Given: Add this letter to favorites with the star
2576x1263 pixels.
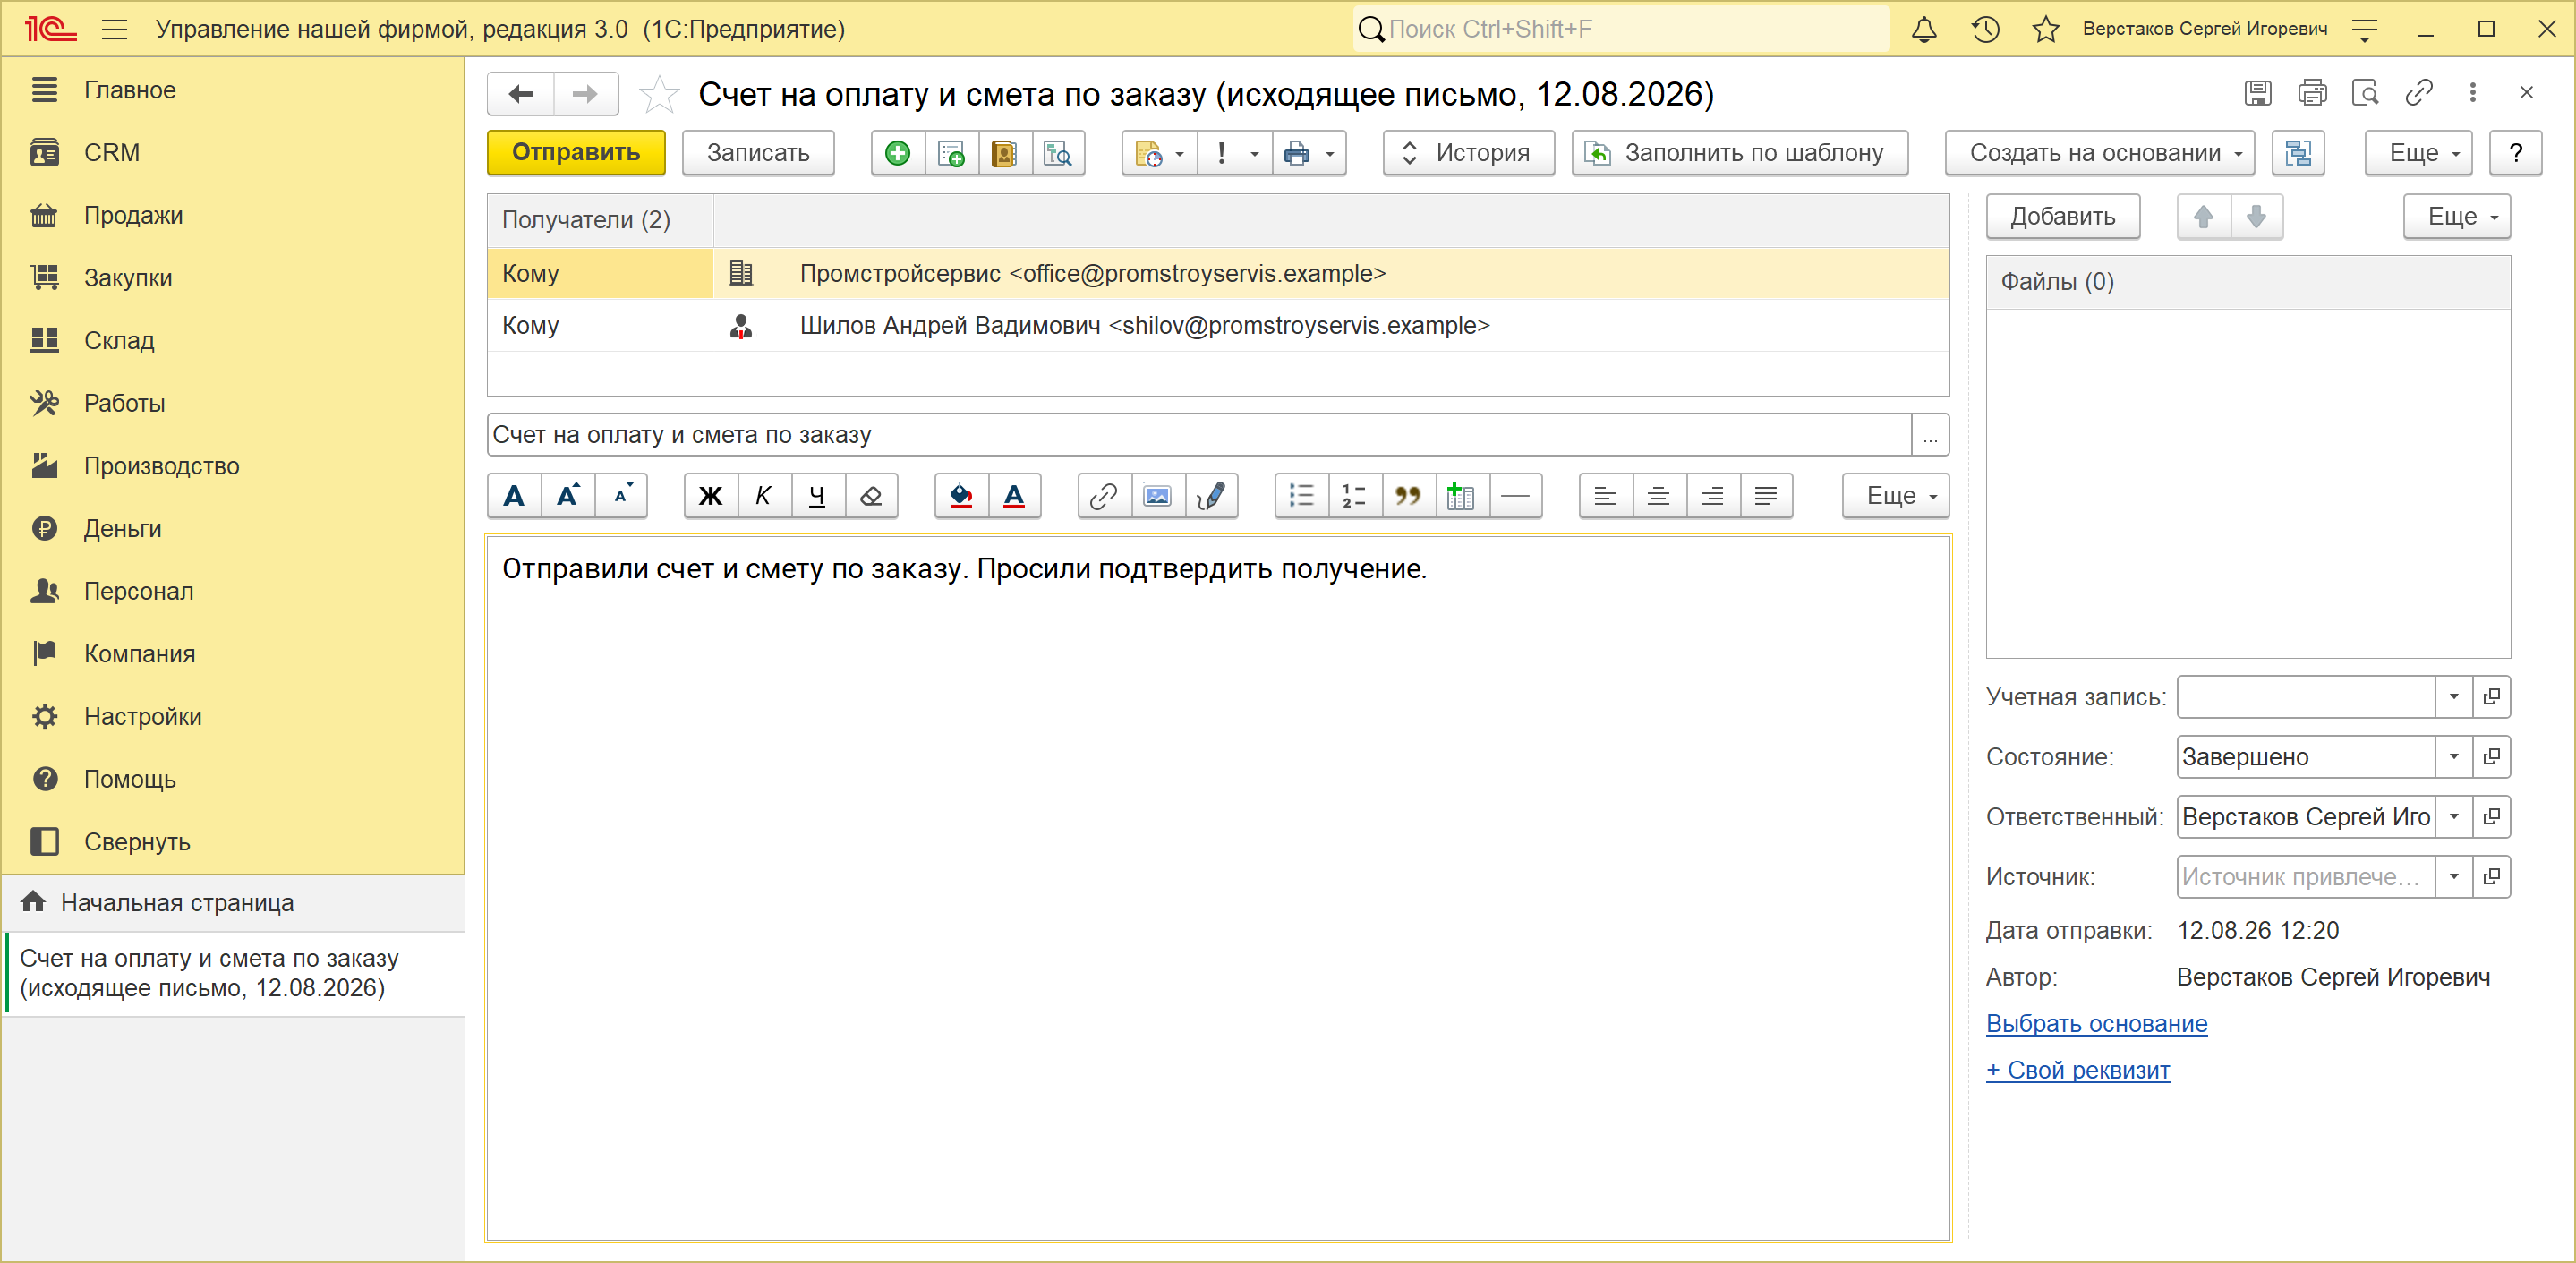Looking at the screenshot, I should [659, 94].
